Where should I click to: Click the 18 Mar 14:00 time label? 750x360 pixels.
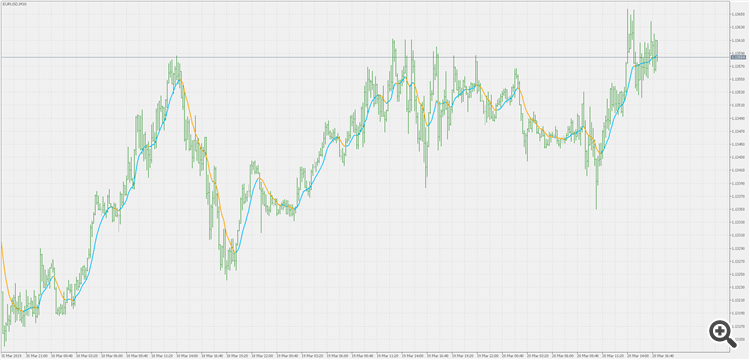(x=187, y=356)
